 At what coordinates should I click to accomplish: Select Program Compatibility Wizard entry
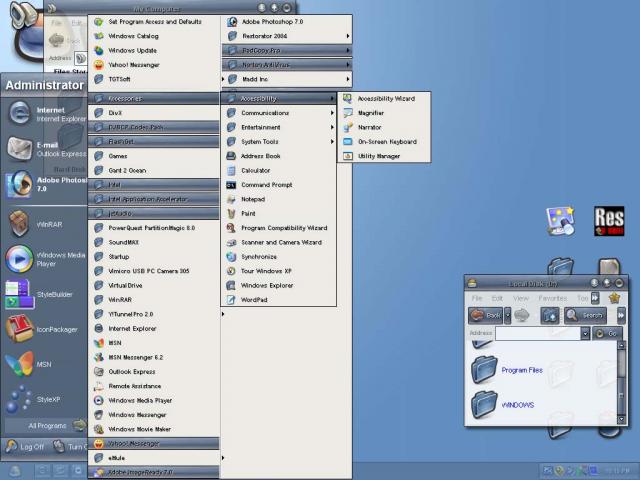pos(278,228)
